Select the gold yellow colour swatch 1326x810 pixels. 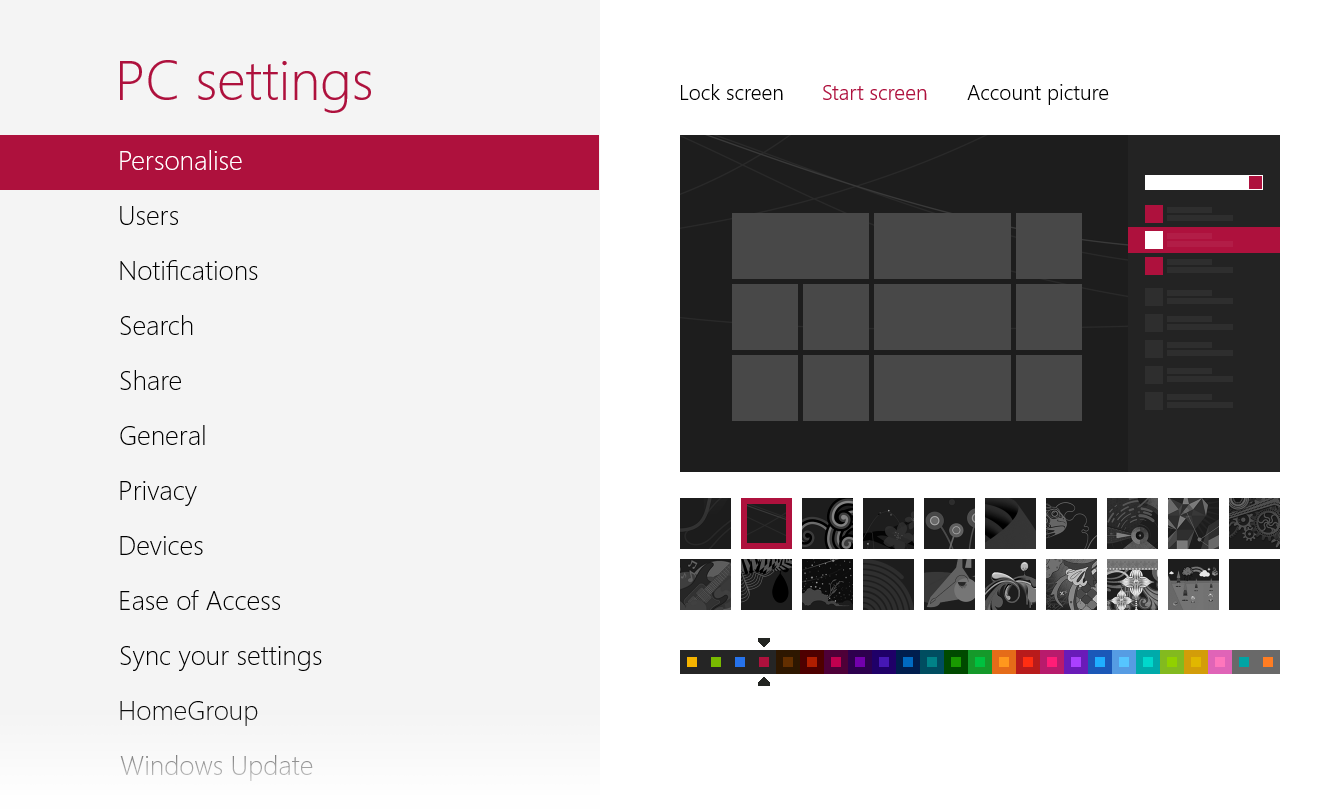pos(1196,662)
